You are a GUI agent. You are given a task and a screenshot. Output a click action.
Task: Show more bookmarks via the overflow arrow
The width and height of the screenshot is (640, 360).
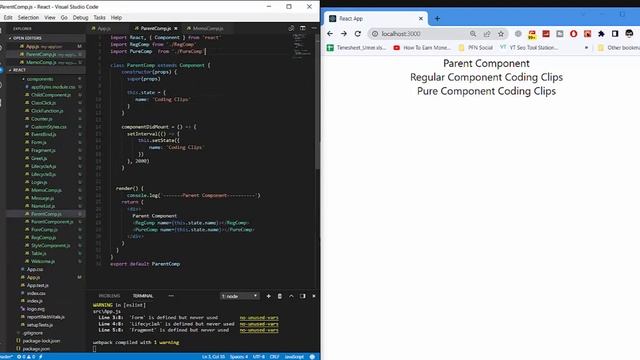tap(587, 48)
